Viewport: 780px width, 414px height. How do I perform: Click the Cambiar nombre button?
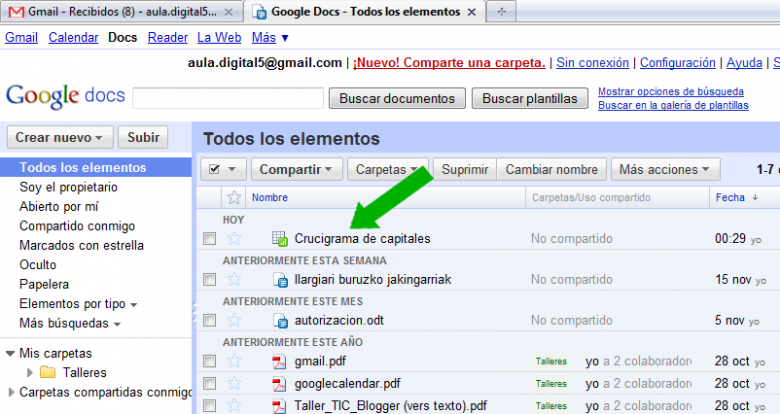[552, 169]
